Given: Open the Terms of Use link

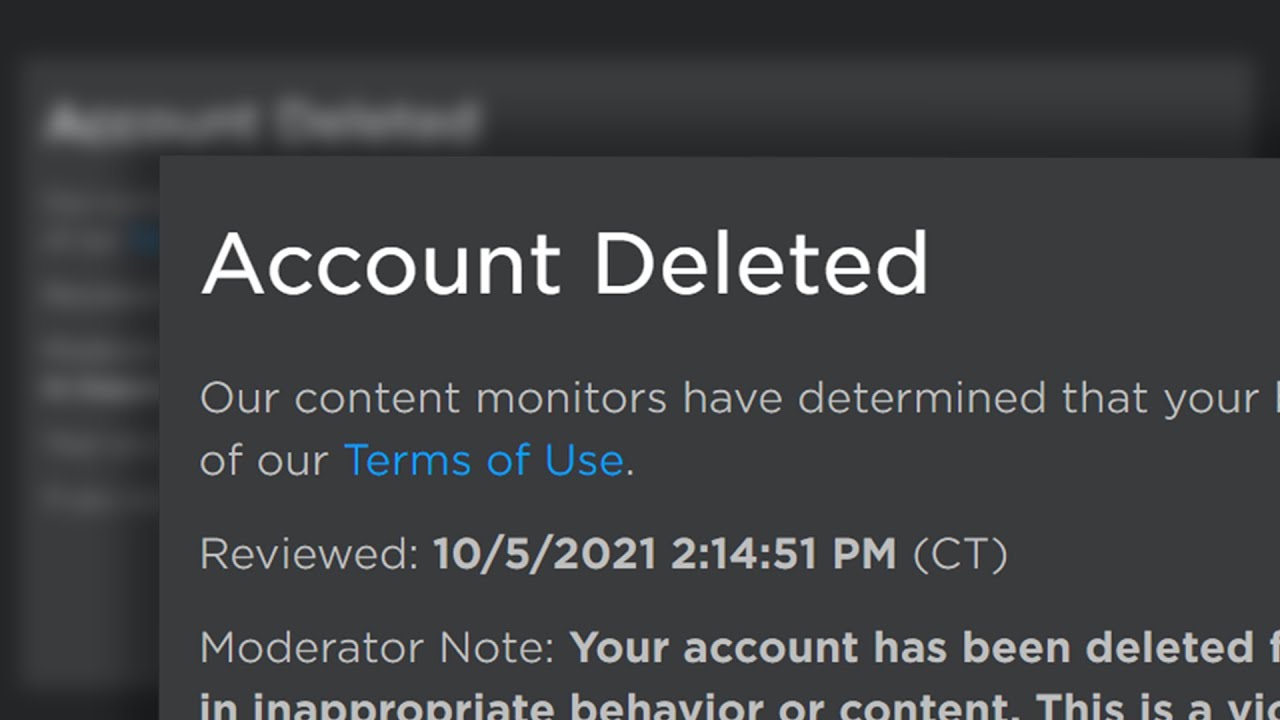Looking at the screenshot, I should (x=483, y=460).
